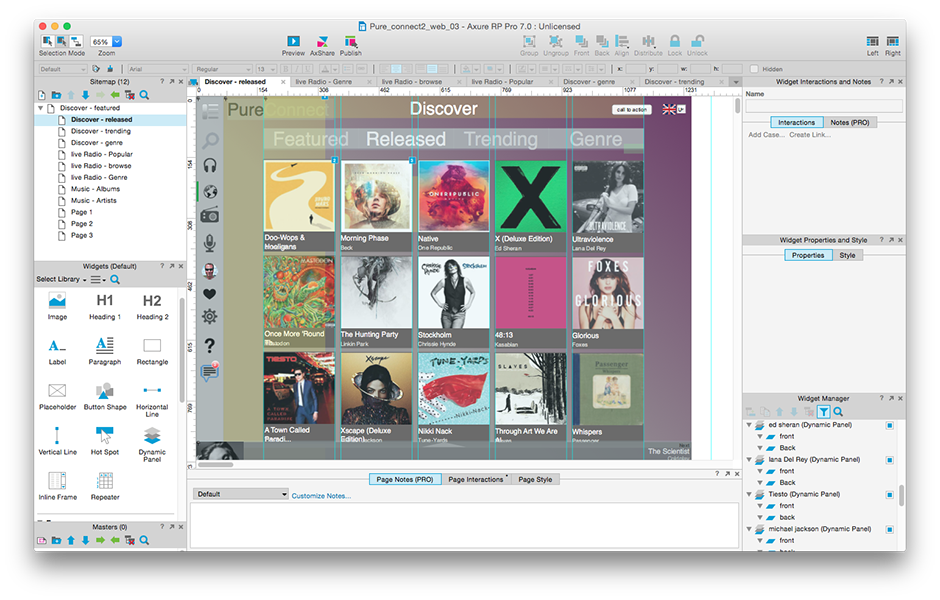Collapse the lana Del Rey panel tree
This screenshot has height=600, width=940.
pos(749,460)
